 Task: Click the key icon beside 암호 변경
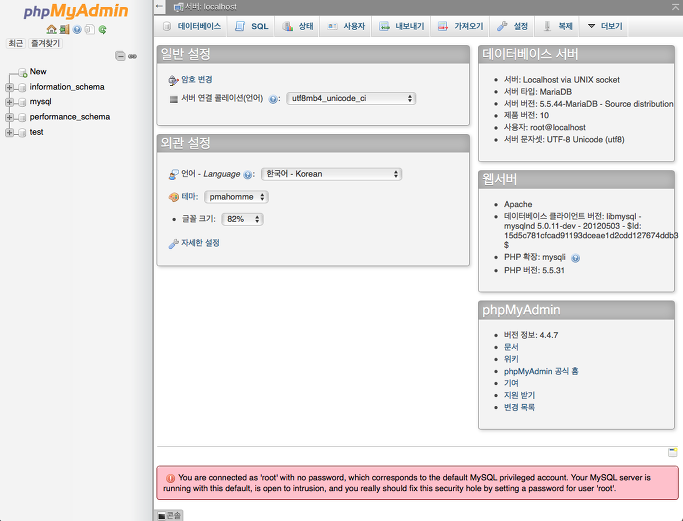173,80
